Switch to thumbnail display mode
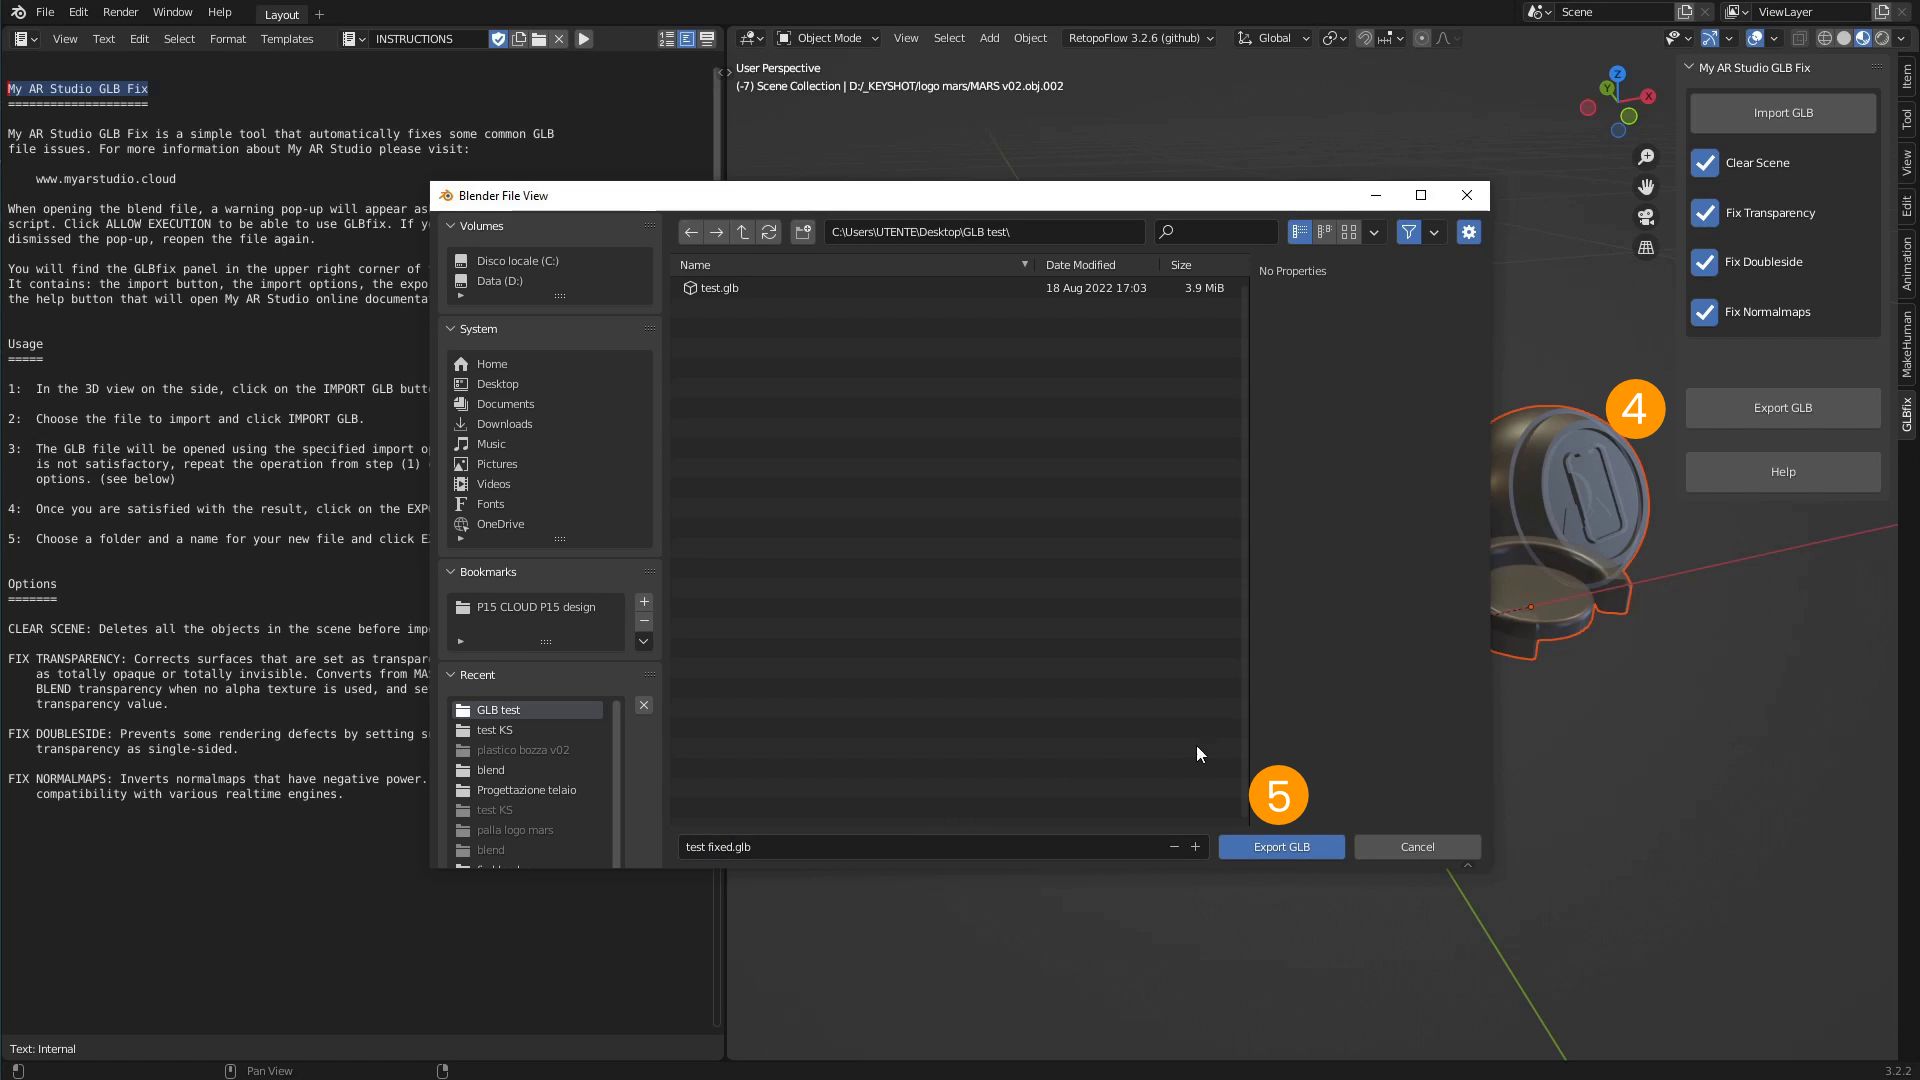The image size is (1920, 1080). [1349, 232]
